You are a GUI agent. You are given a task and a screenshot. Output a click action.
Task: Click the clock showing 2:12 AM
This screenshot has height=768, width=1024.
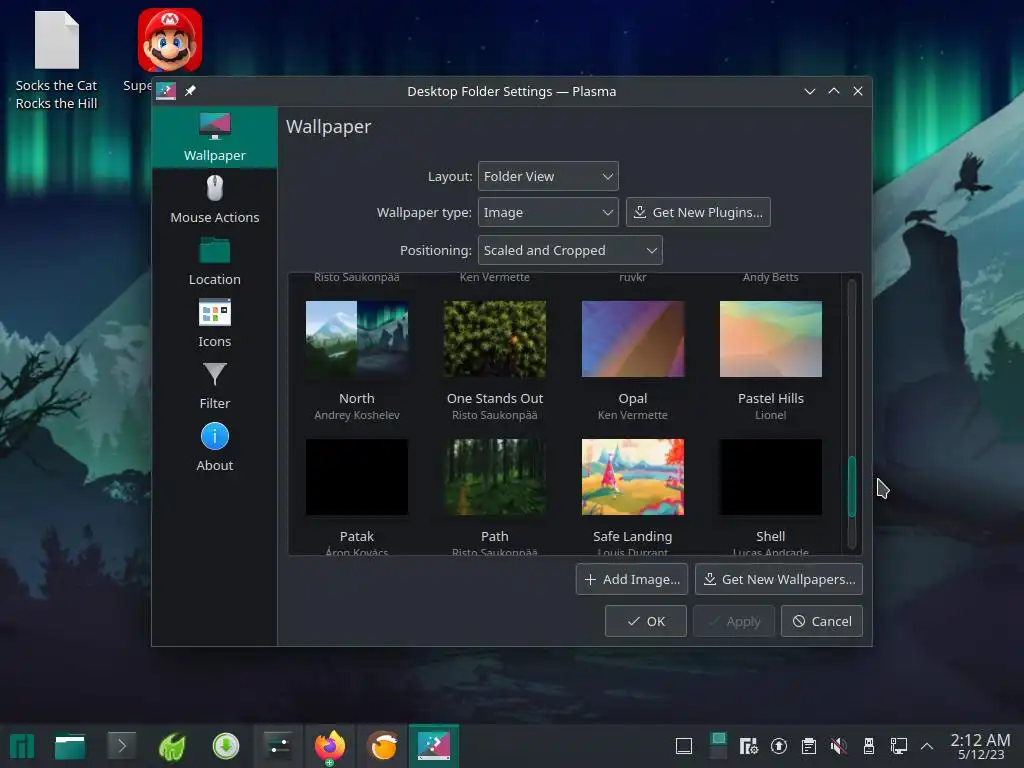pyautogui.click(x=980, y=746)
